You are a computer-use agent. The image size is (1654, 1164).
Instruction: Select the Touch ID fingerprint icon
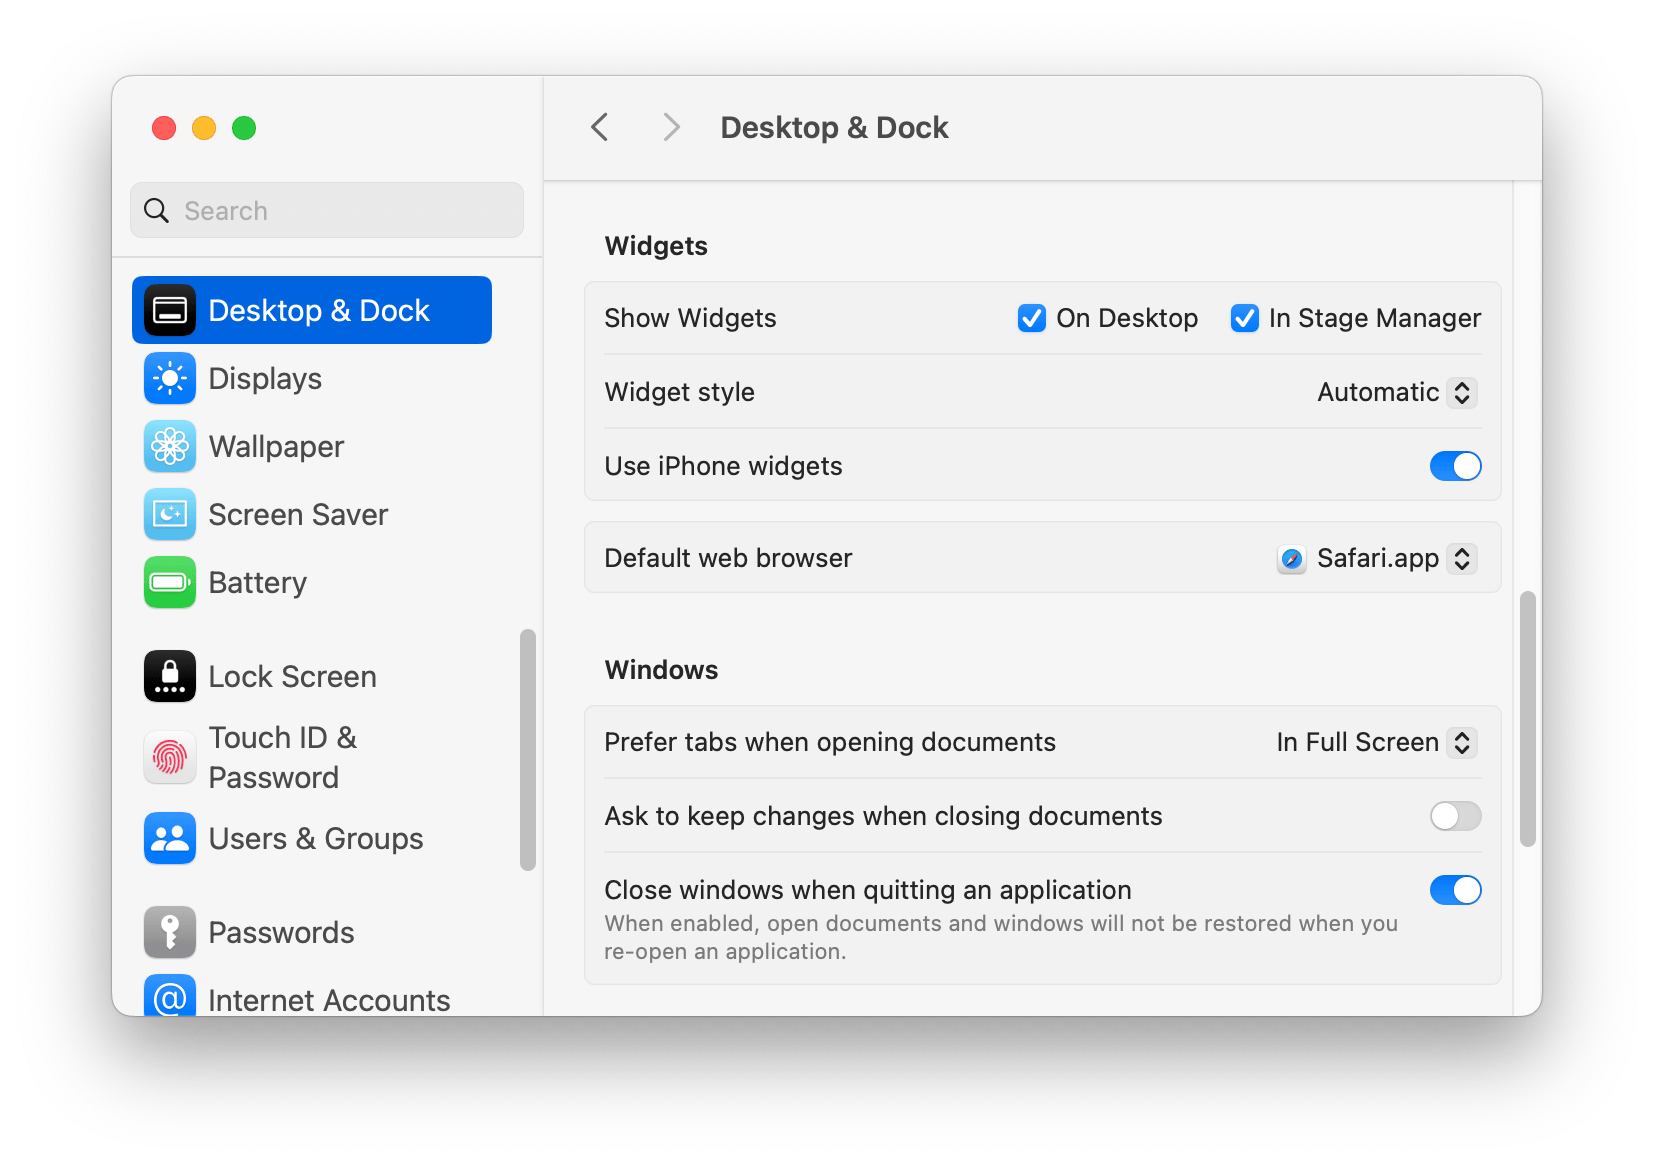coord(170,757)
